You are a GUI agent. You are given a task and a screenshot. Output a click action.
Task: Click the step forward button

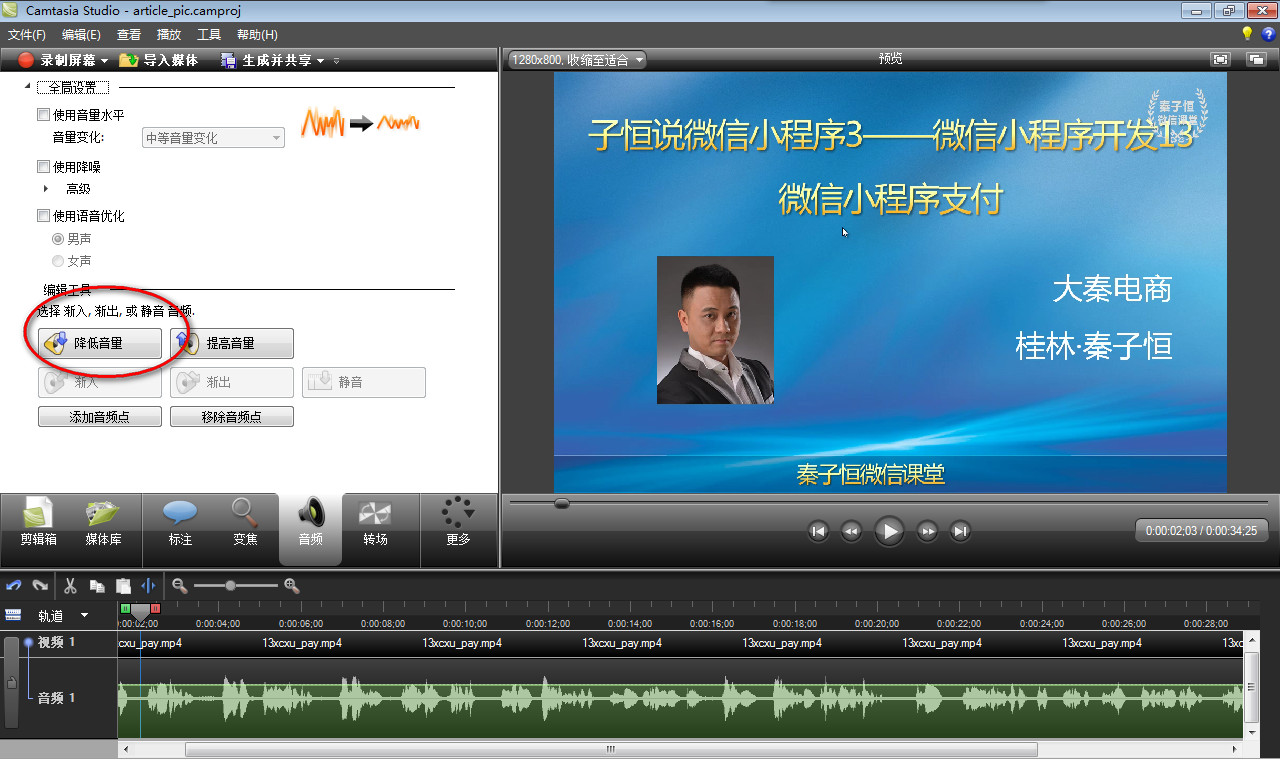pyautogui.click(x=927, y=531)
